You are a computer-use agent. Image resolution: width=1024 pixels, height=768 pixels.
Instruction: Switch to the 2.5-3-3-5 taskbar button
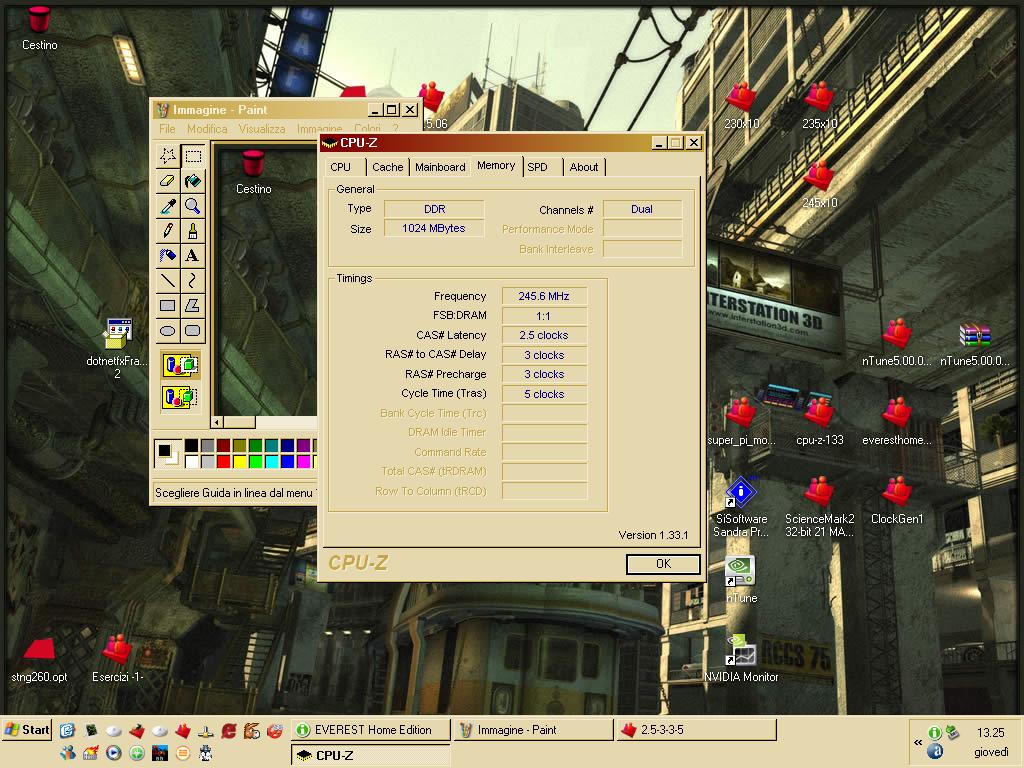(x=697, y=730)
